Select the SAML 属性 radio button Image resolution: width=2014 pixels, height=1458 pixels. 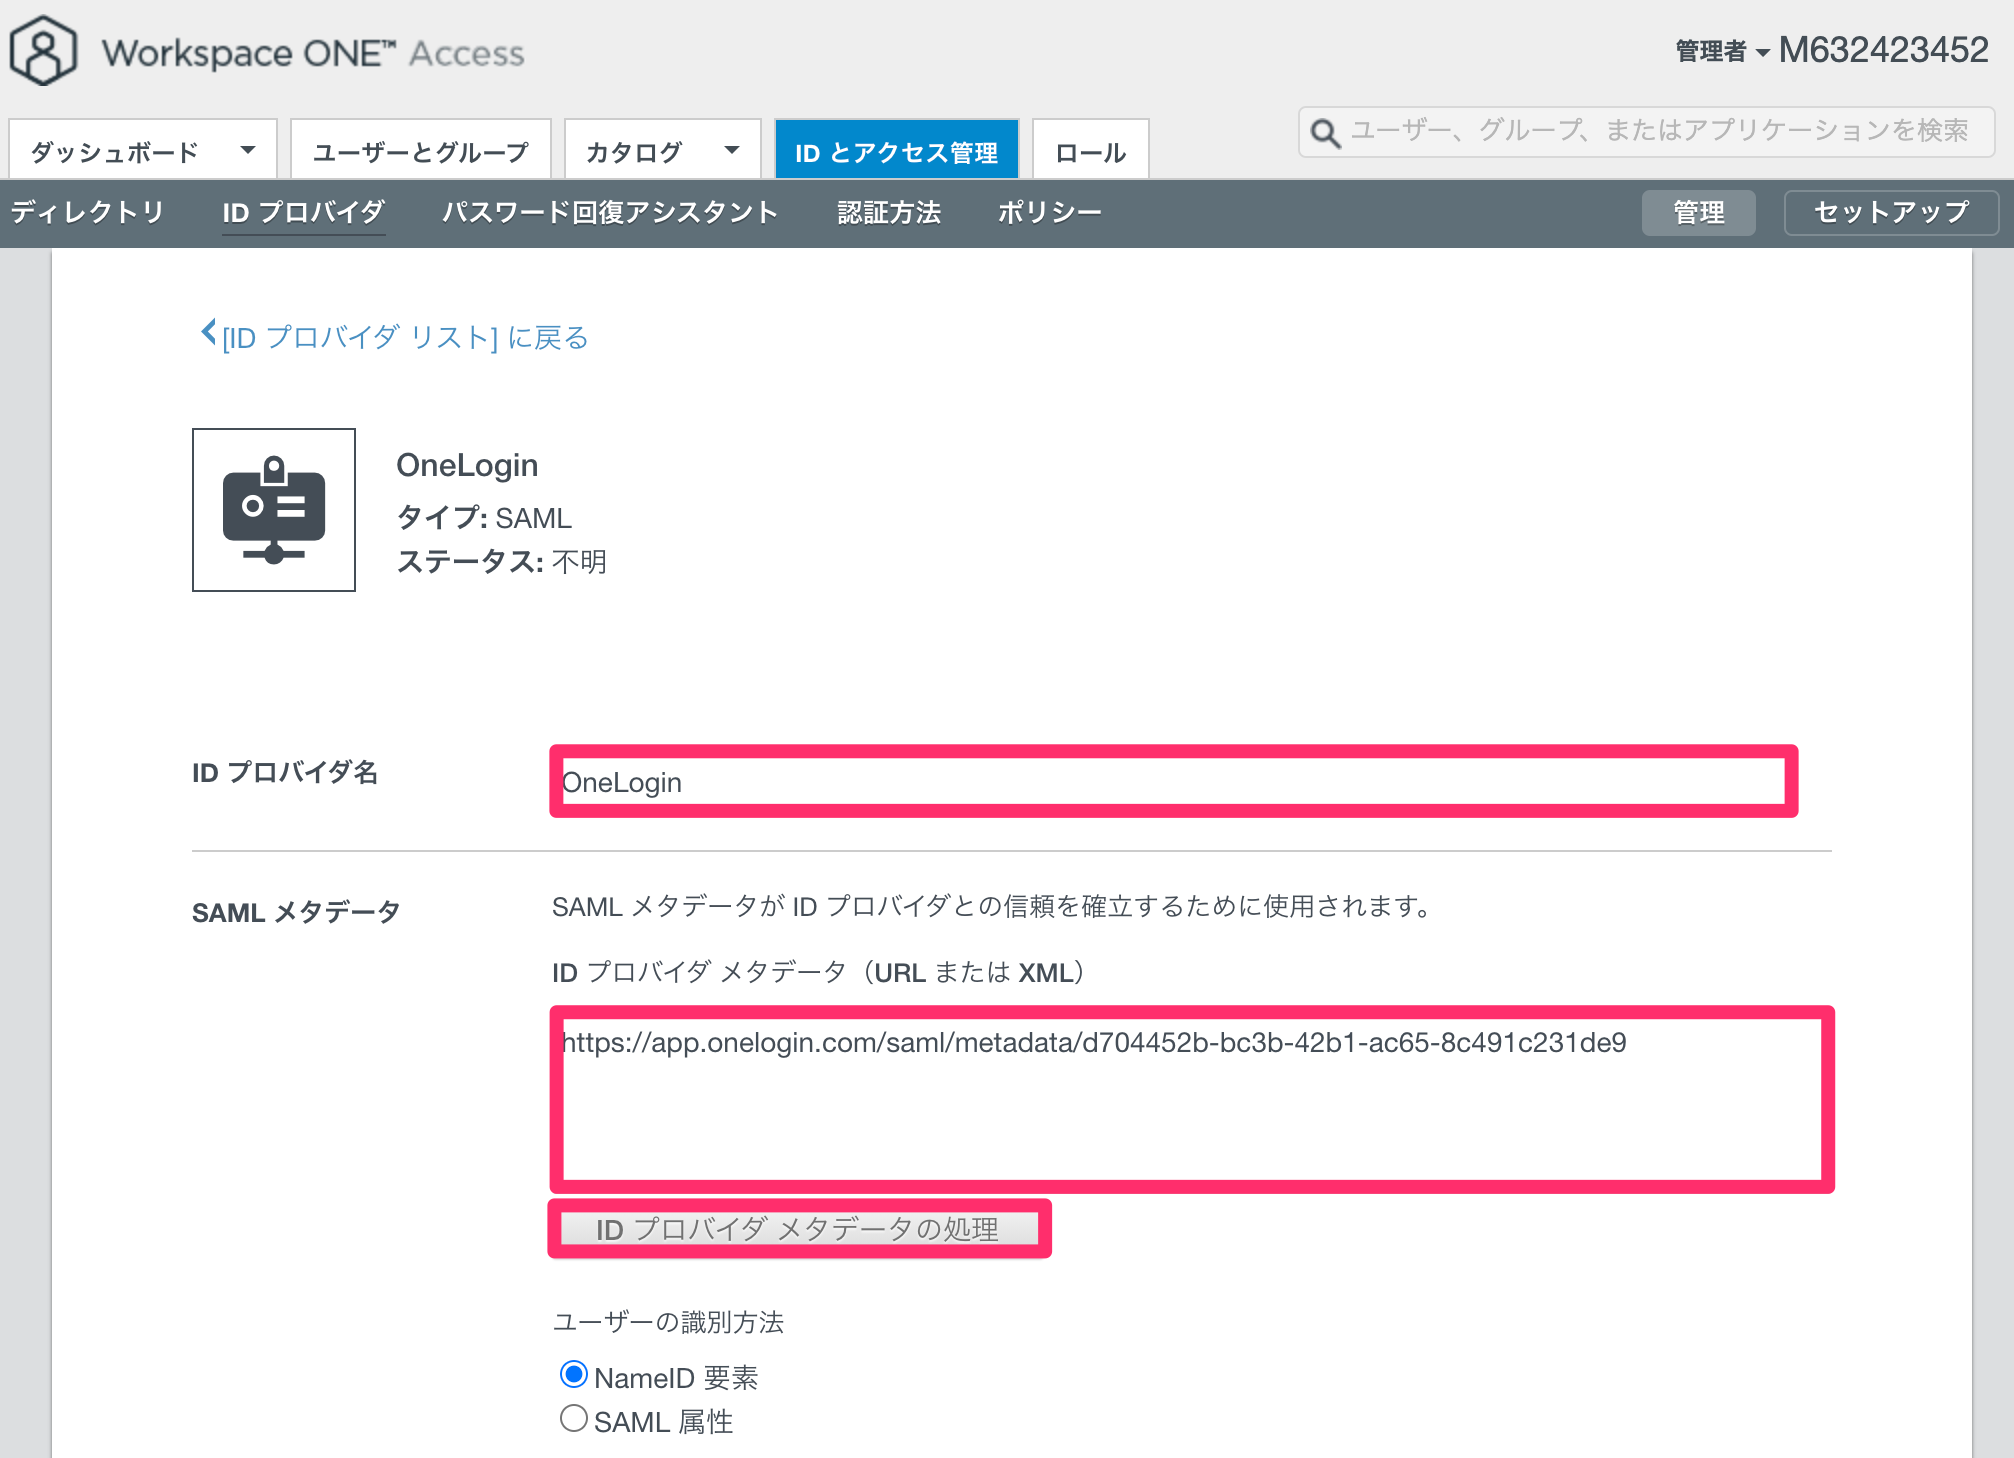pos(574,1419)
